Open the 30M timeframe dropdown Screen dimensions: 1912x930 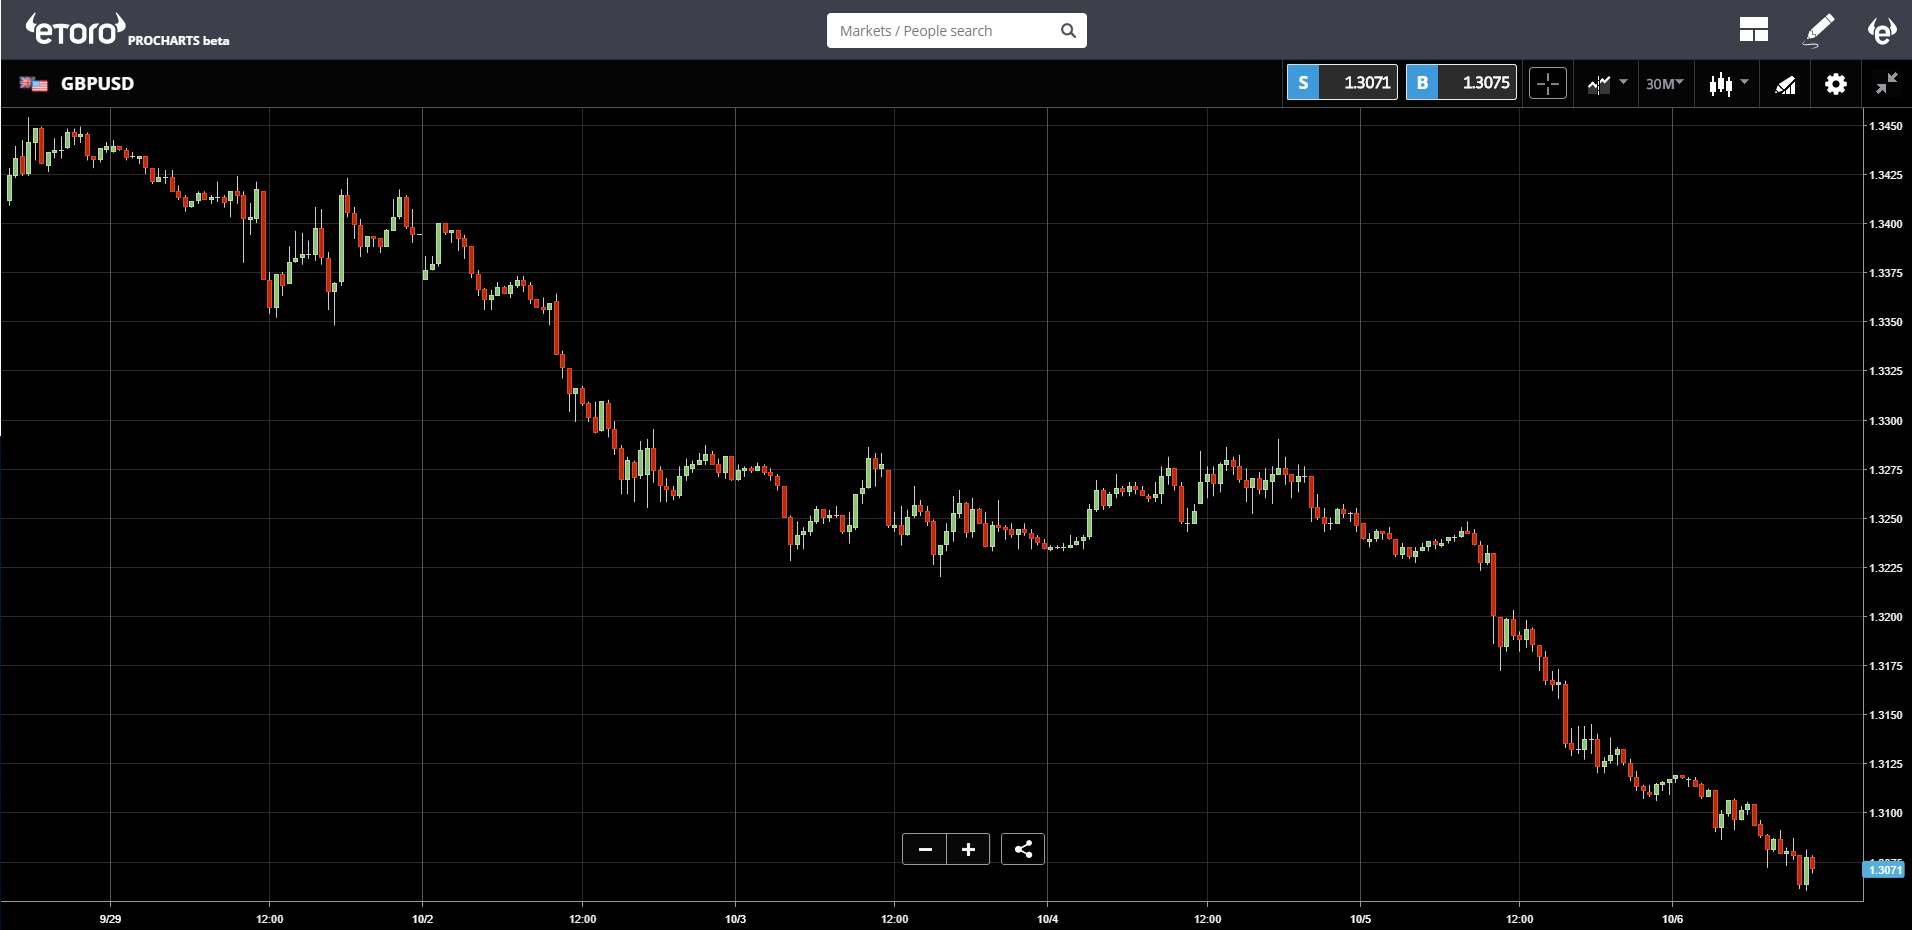(1665, 84)
